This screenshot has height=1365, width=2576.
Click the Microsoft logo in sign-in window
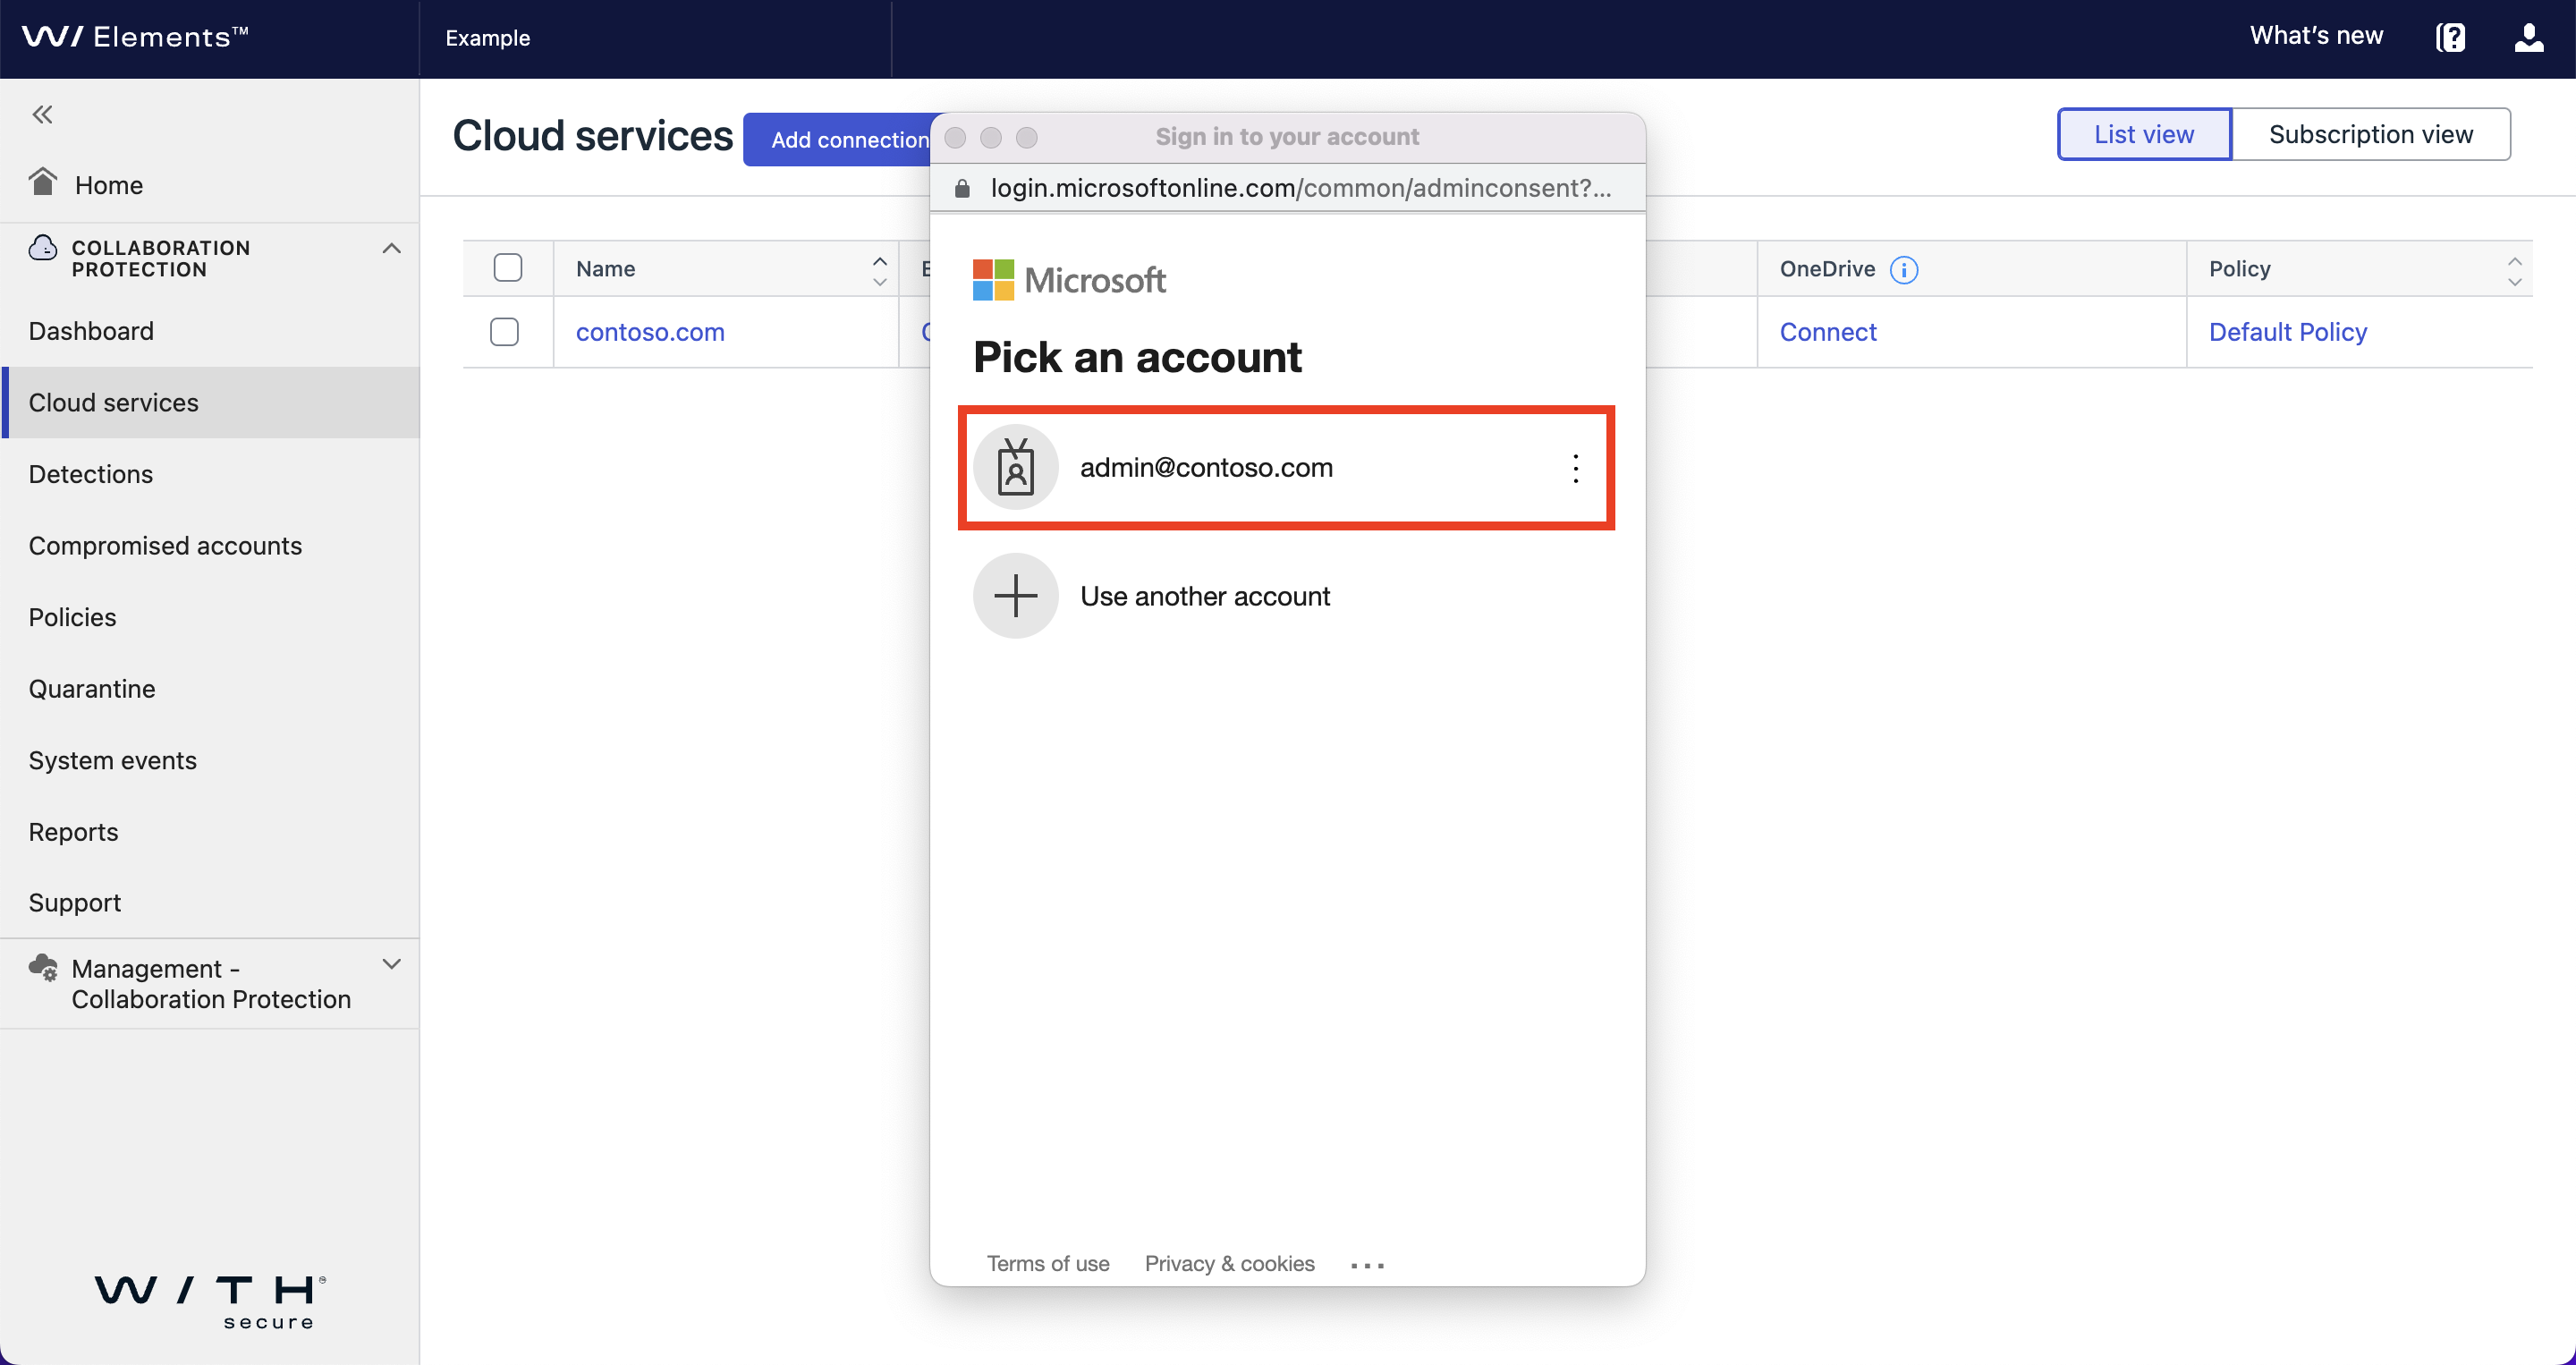click(1069, 280)
